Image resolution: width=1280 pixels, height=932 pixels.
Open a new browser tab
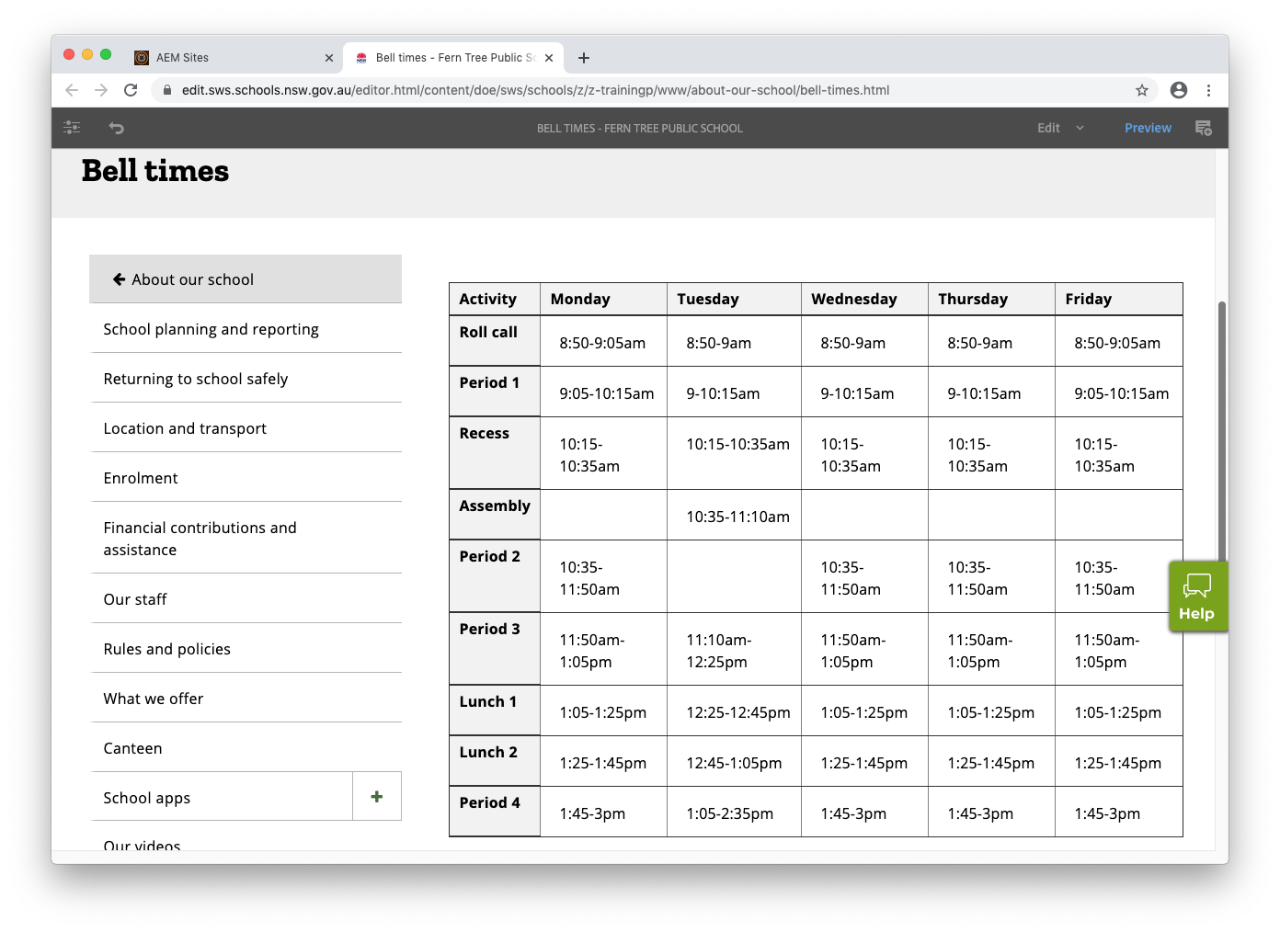(x=584, y=58)
